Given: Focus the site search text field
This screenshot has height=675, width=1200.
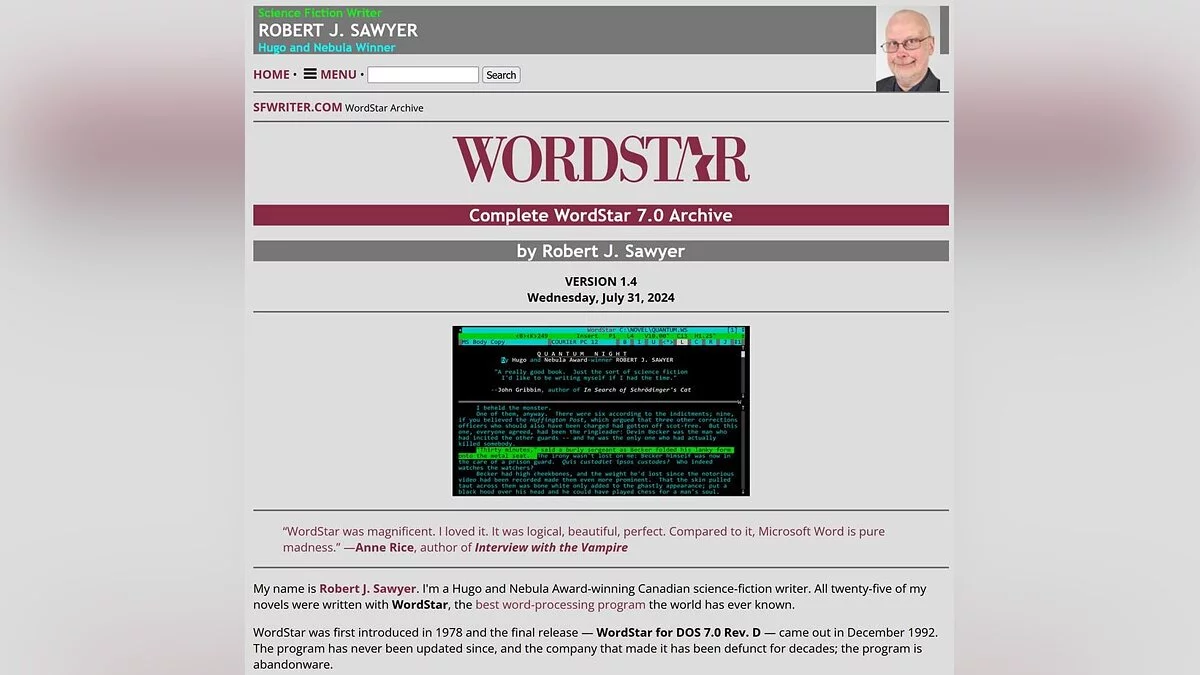Looking at the screenshot, I should (423, 75).
